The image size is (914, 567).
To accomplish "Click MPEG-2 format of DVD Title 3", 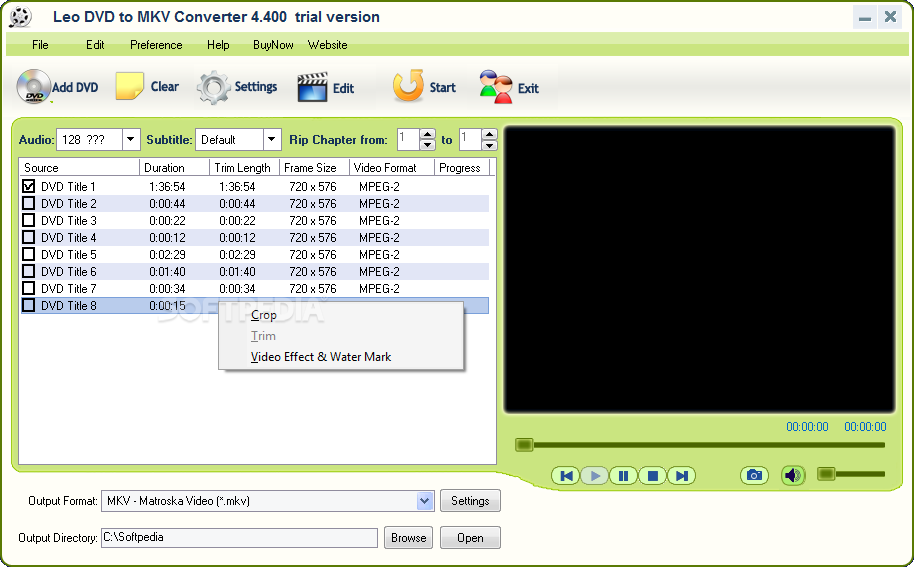I will tap(379, 220).
